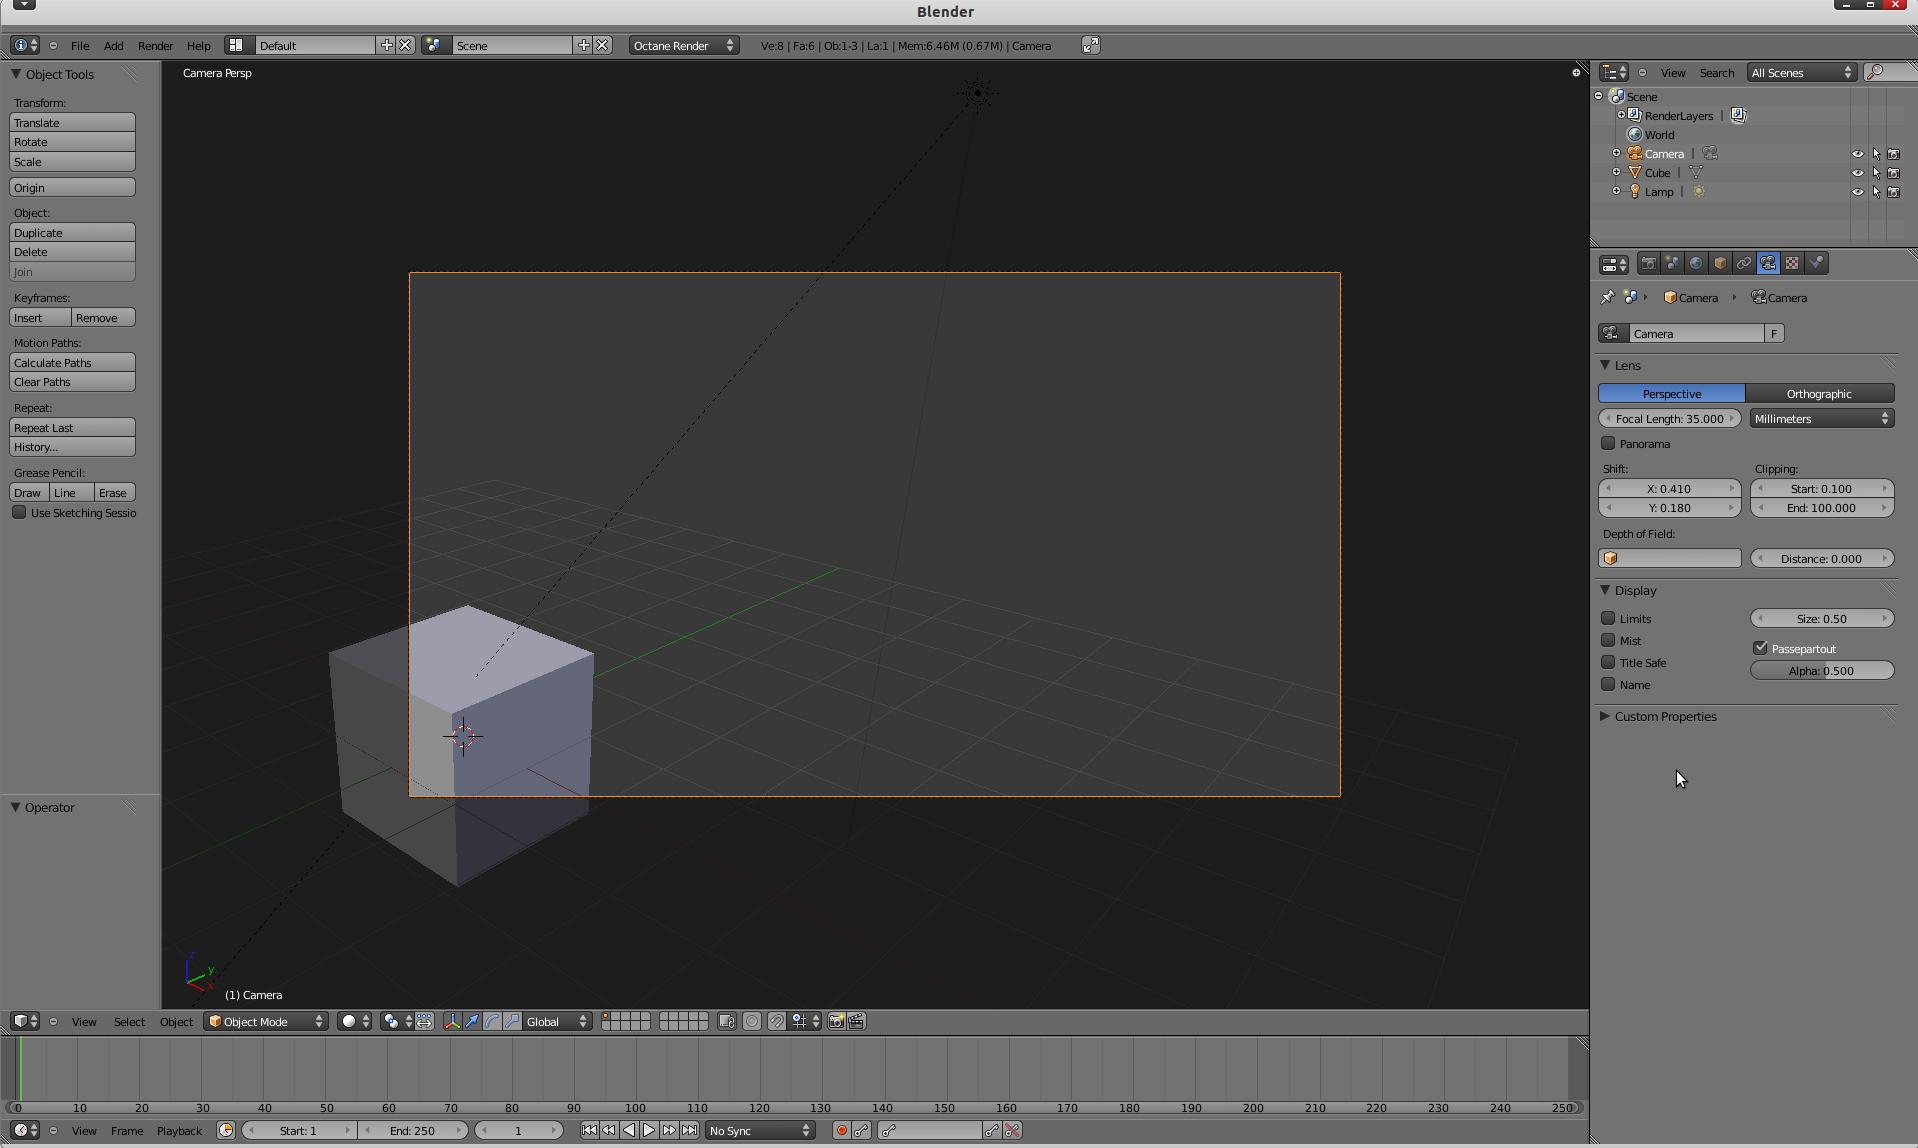The width and height of the screenshot is (1918, 1148).
Task: Toggle Lamp selectability cursor icon in outliner
Action: point(1876,192)
